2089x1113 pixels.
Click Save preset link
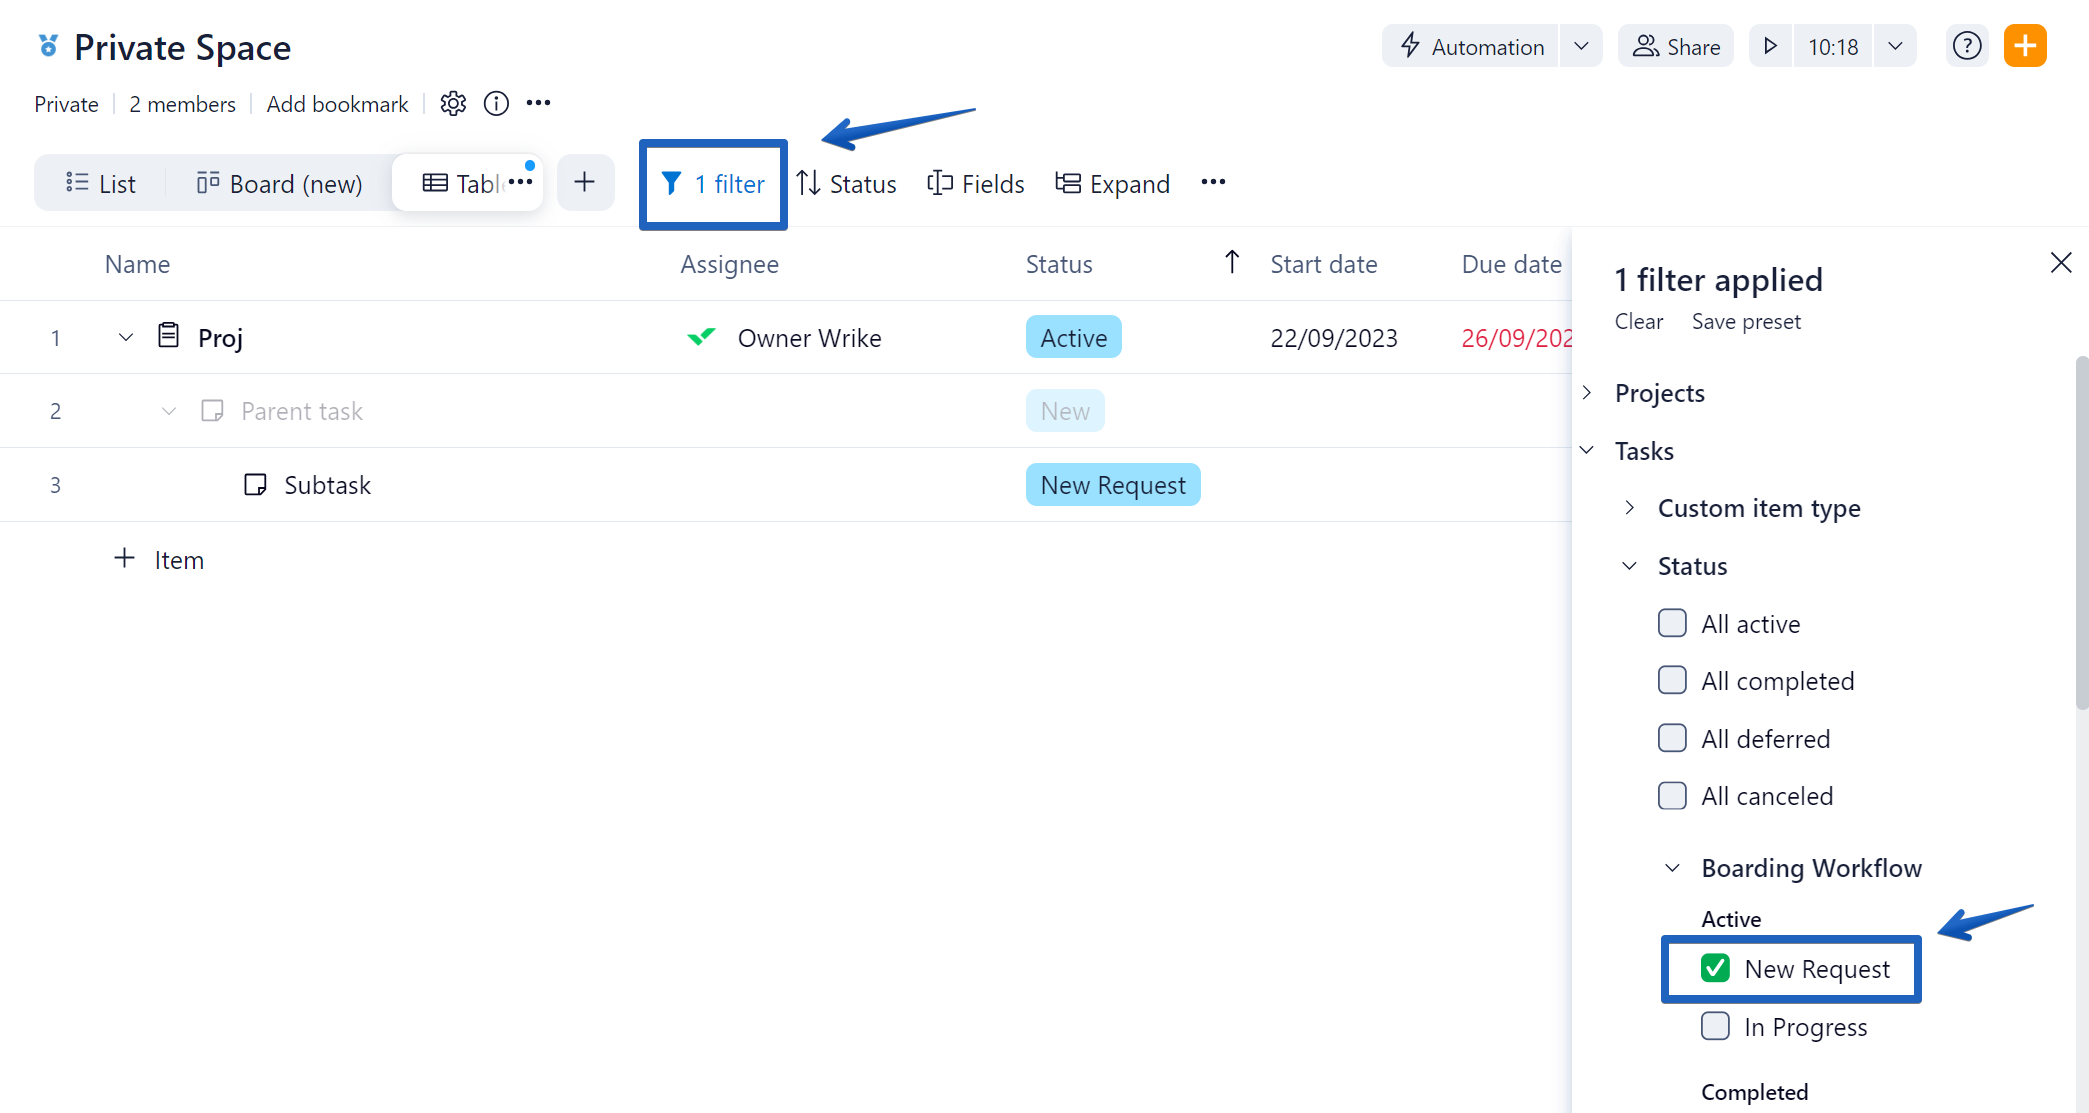(x=1745, y=322)
